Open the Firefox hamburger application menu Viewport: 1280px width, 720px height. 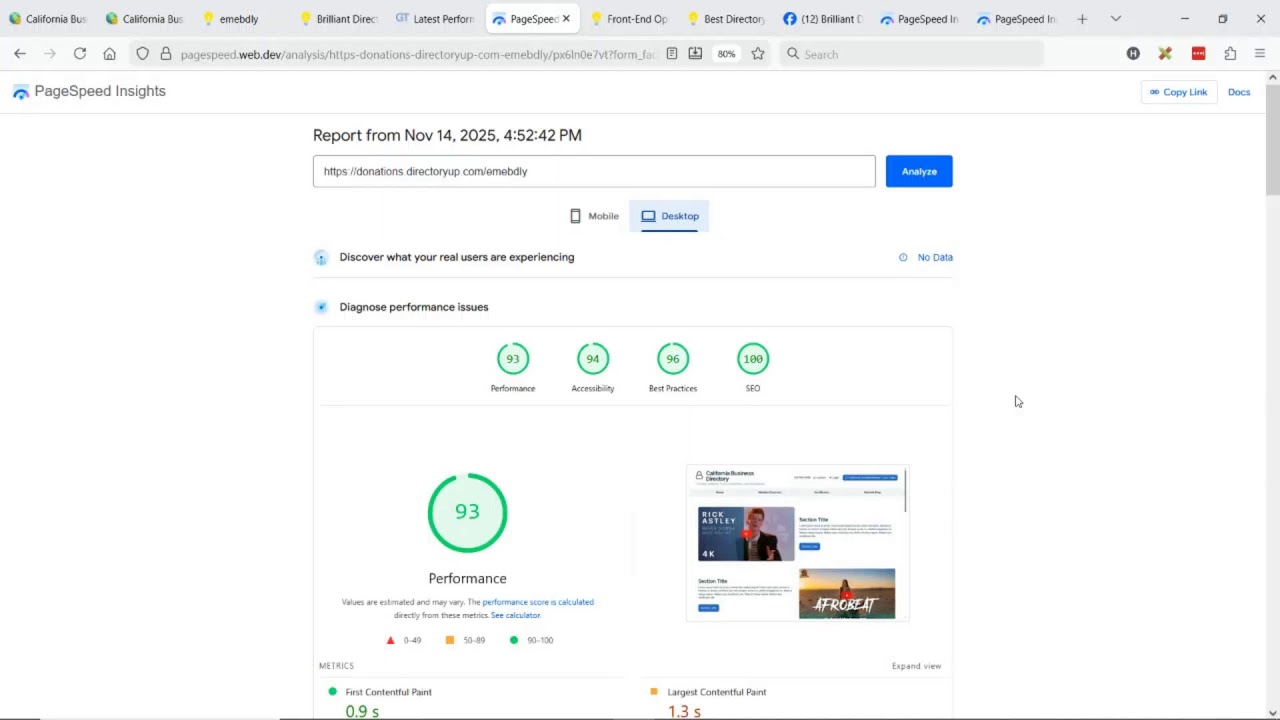coord(1260,54)
